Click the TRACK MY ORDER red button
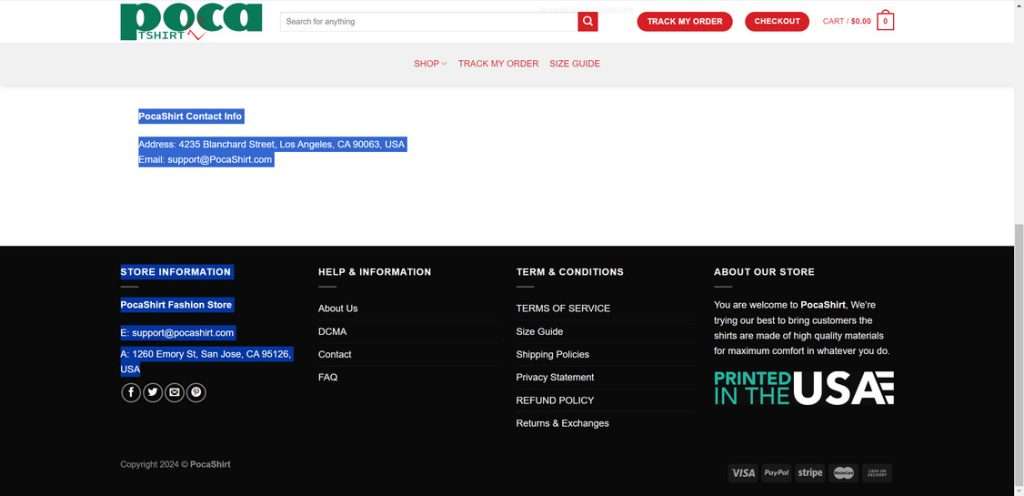 (x=684, y=22)
